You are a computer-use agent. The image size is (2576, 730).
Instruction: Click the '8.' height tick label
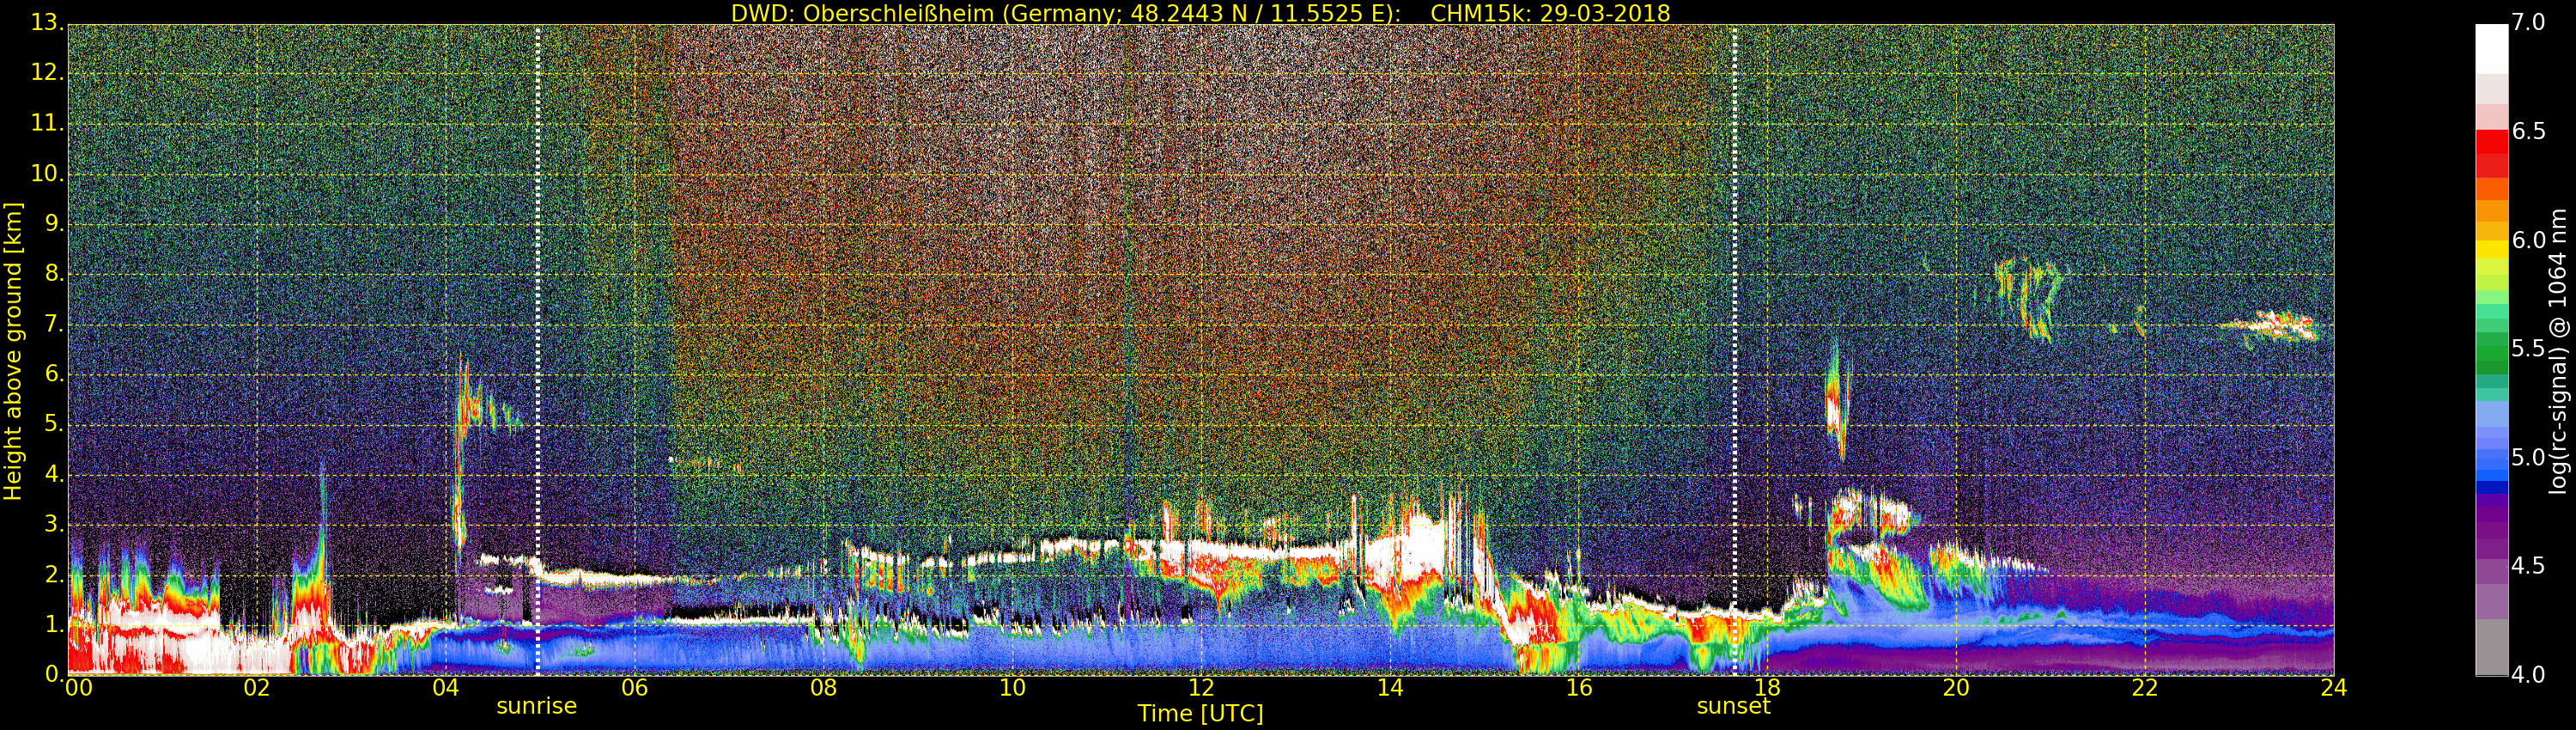coord(54,273)
